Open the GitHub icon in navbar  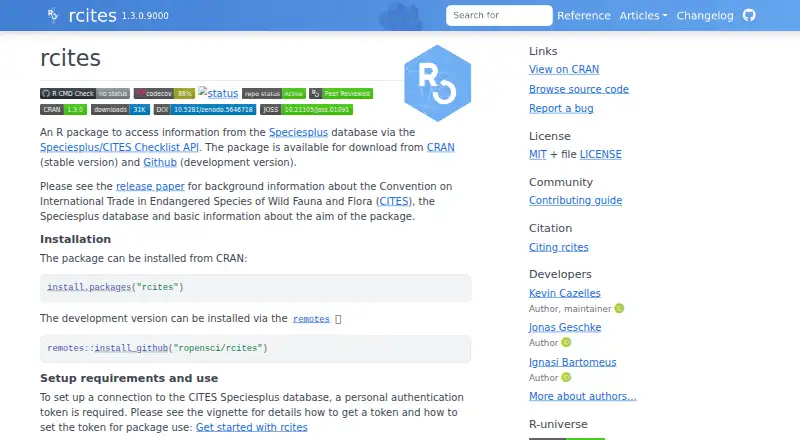pyautogui.click(x=749, y=15)
